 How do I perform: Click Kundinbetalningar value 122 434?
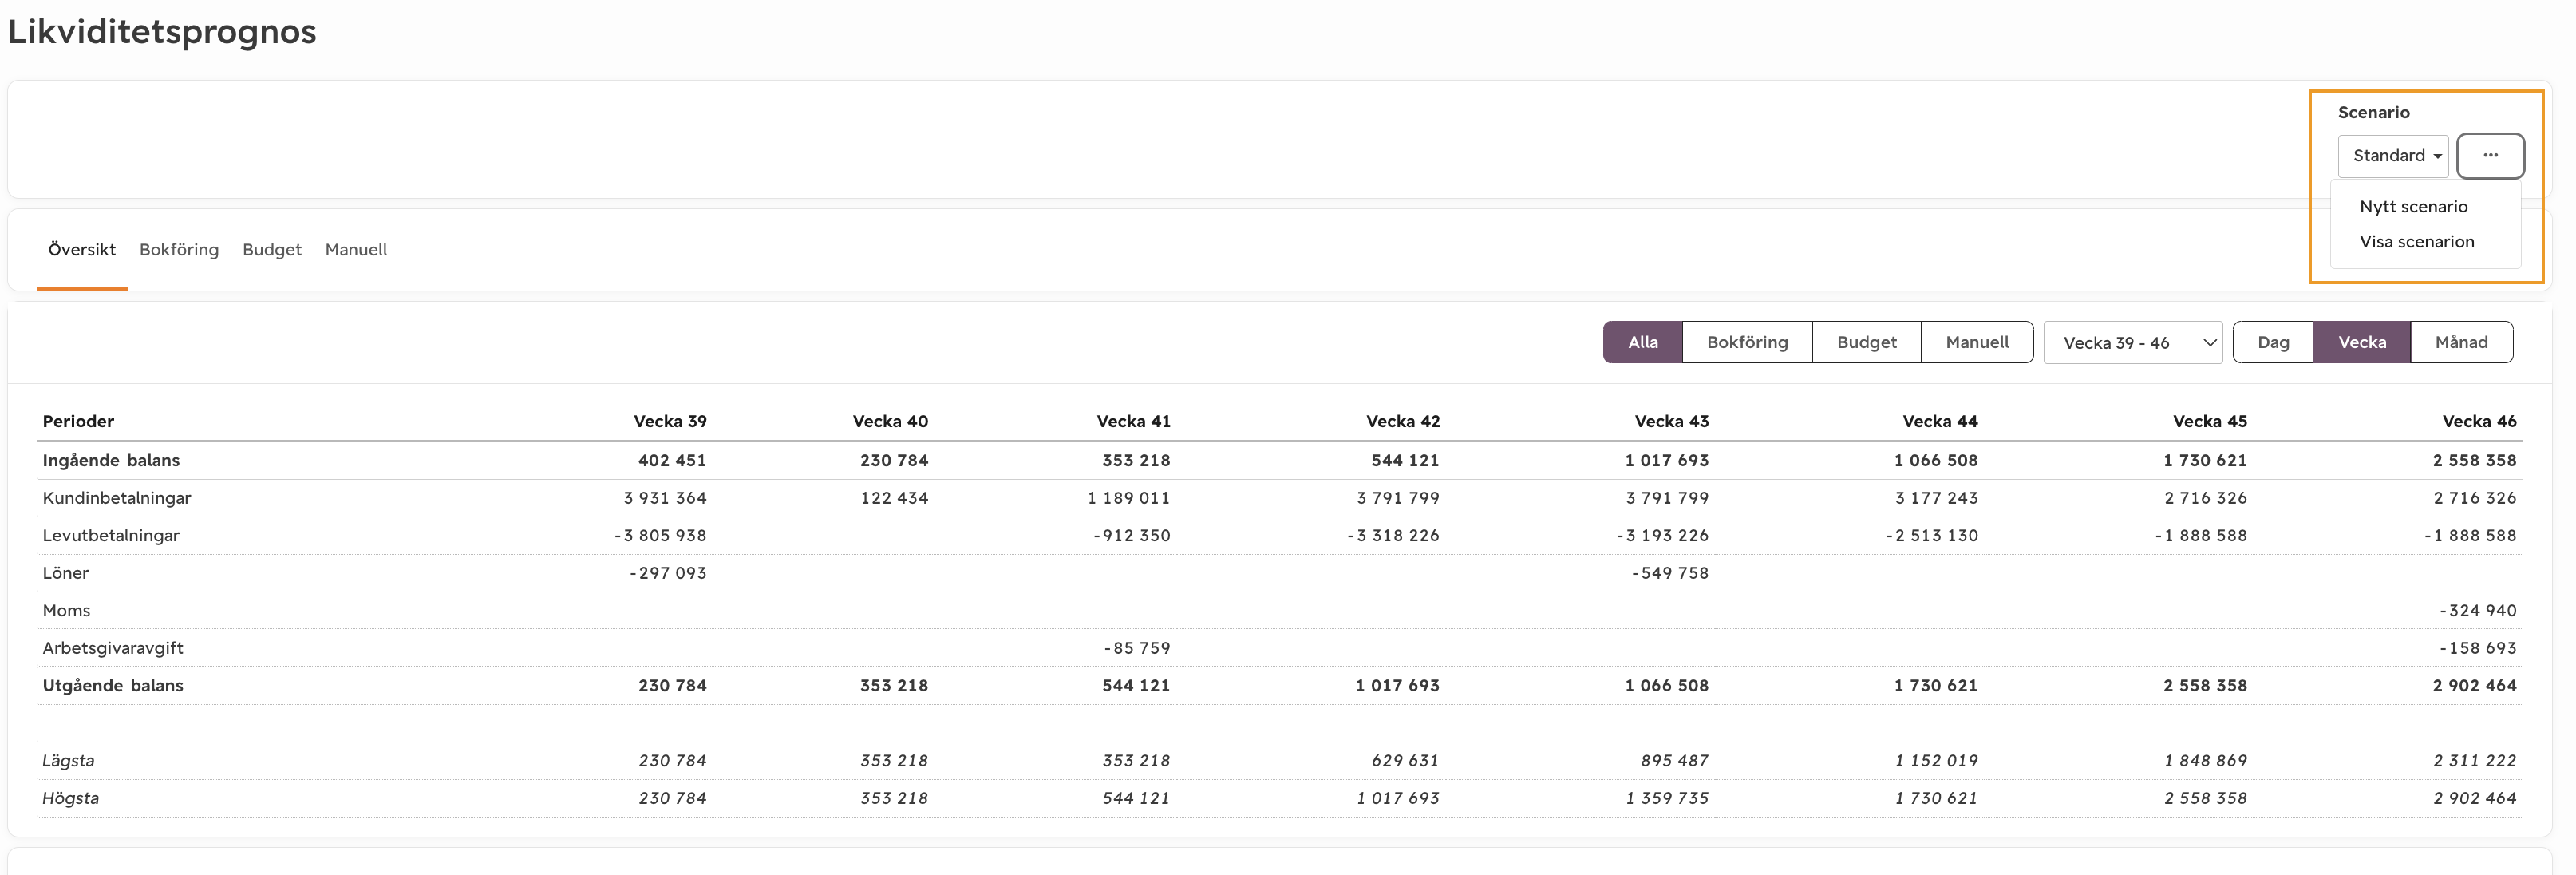point(894,498)
